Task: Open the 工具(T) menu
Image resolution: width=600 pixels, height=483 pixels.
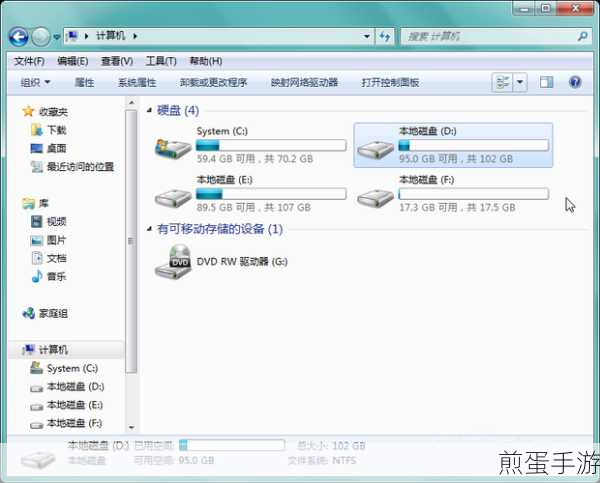Action: click(161, 61)
